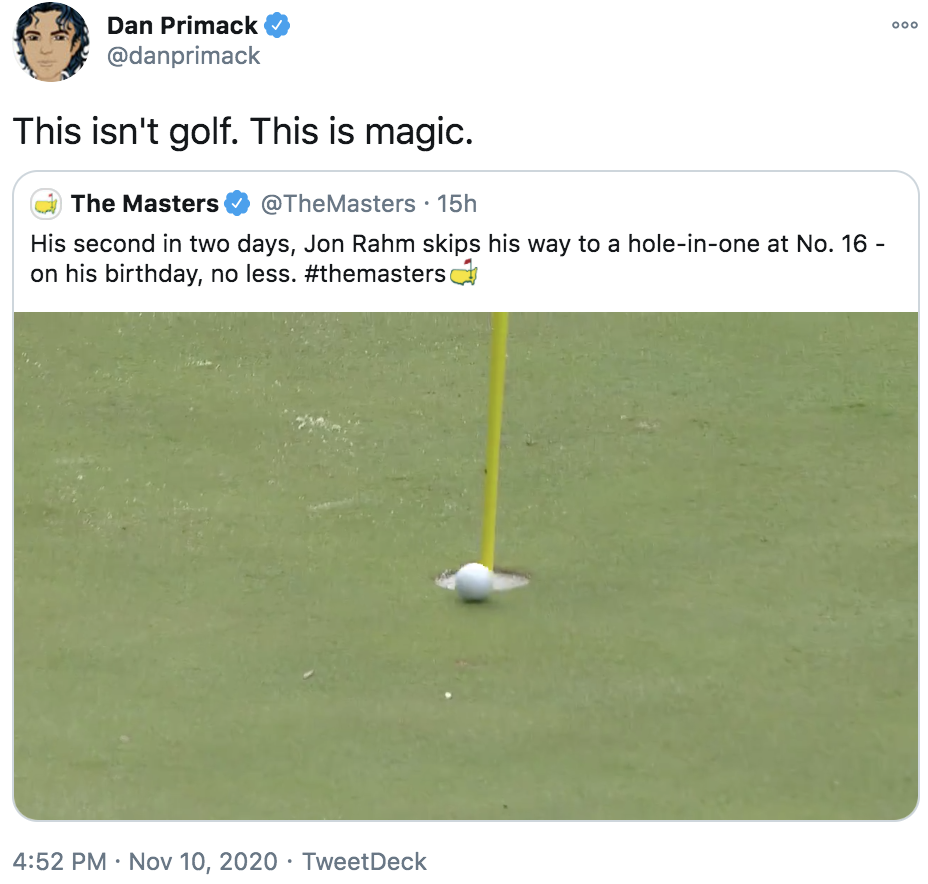This screenshot has width=928, height=884.
Task: Click The Masters verified checkmark badge
Action: click(x=237, y=204)
